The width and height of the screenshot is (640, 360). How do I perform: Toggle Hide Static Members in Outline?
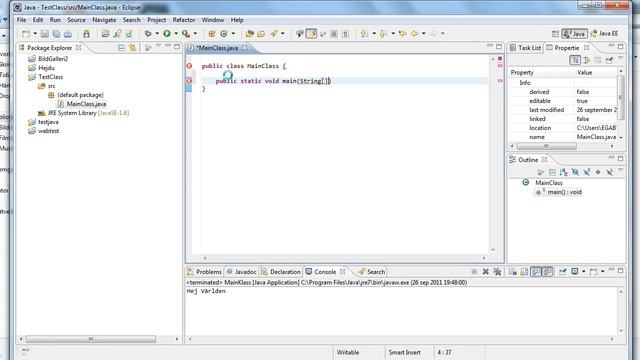point(587,172)
